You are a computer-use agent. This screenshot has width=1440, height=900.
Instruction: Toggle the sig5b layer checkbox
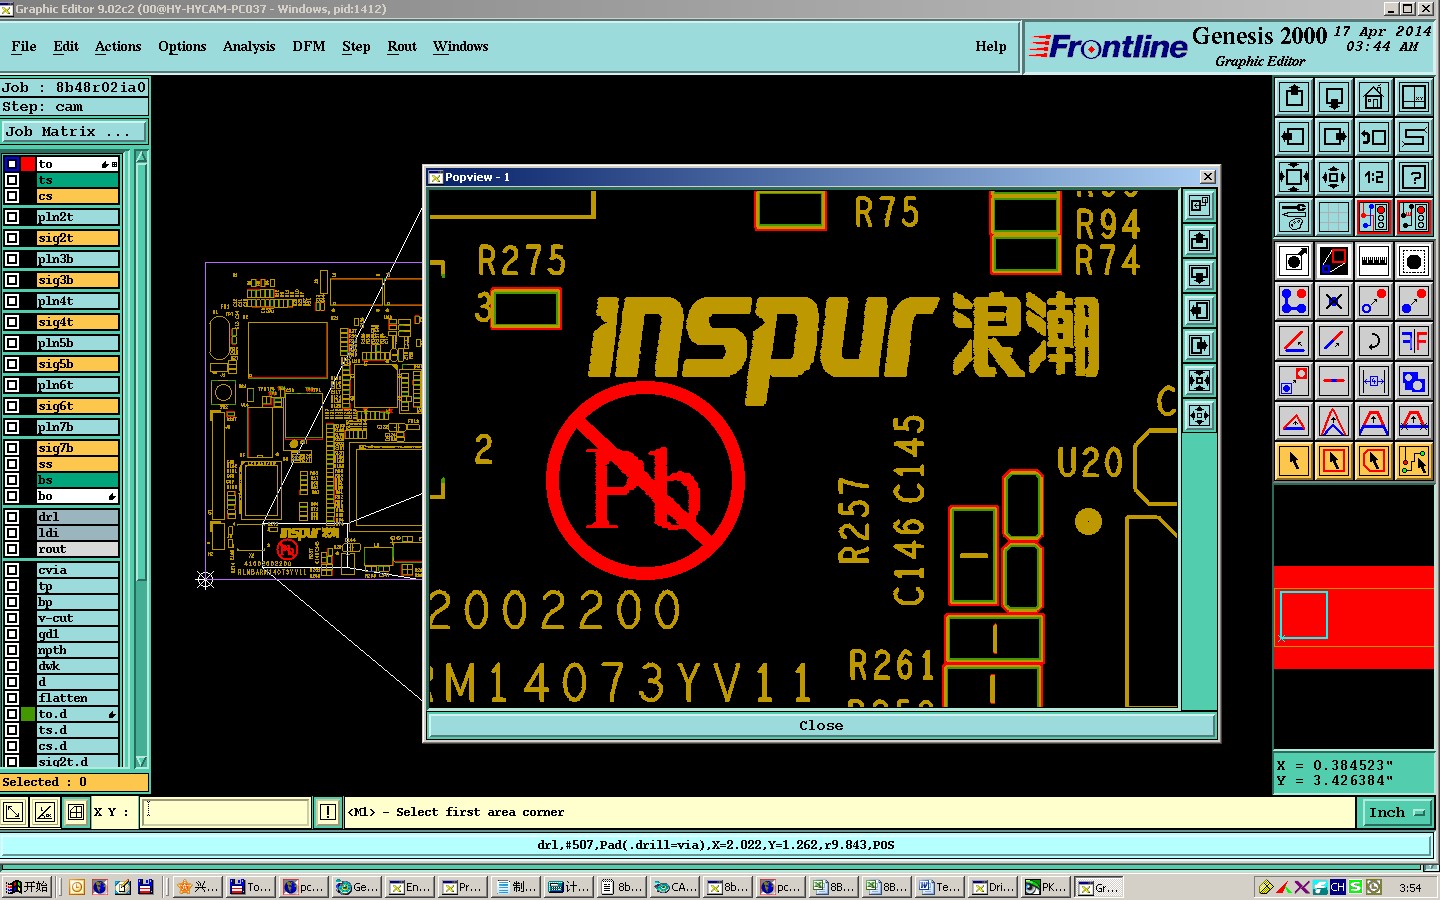pyautogui.click(x=12, y=364)
